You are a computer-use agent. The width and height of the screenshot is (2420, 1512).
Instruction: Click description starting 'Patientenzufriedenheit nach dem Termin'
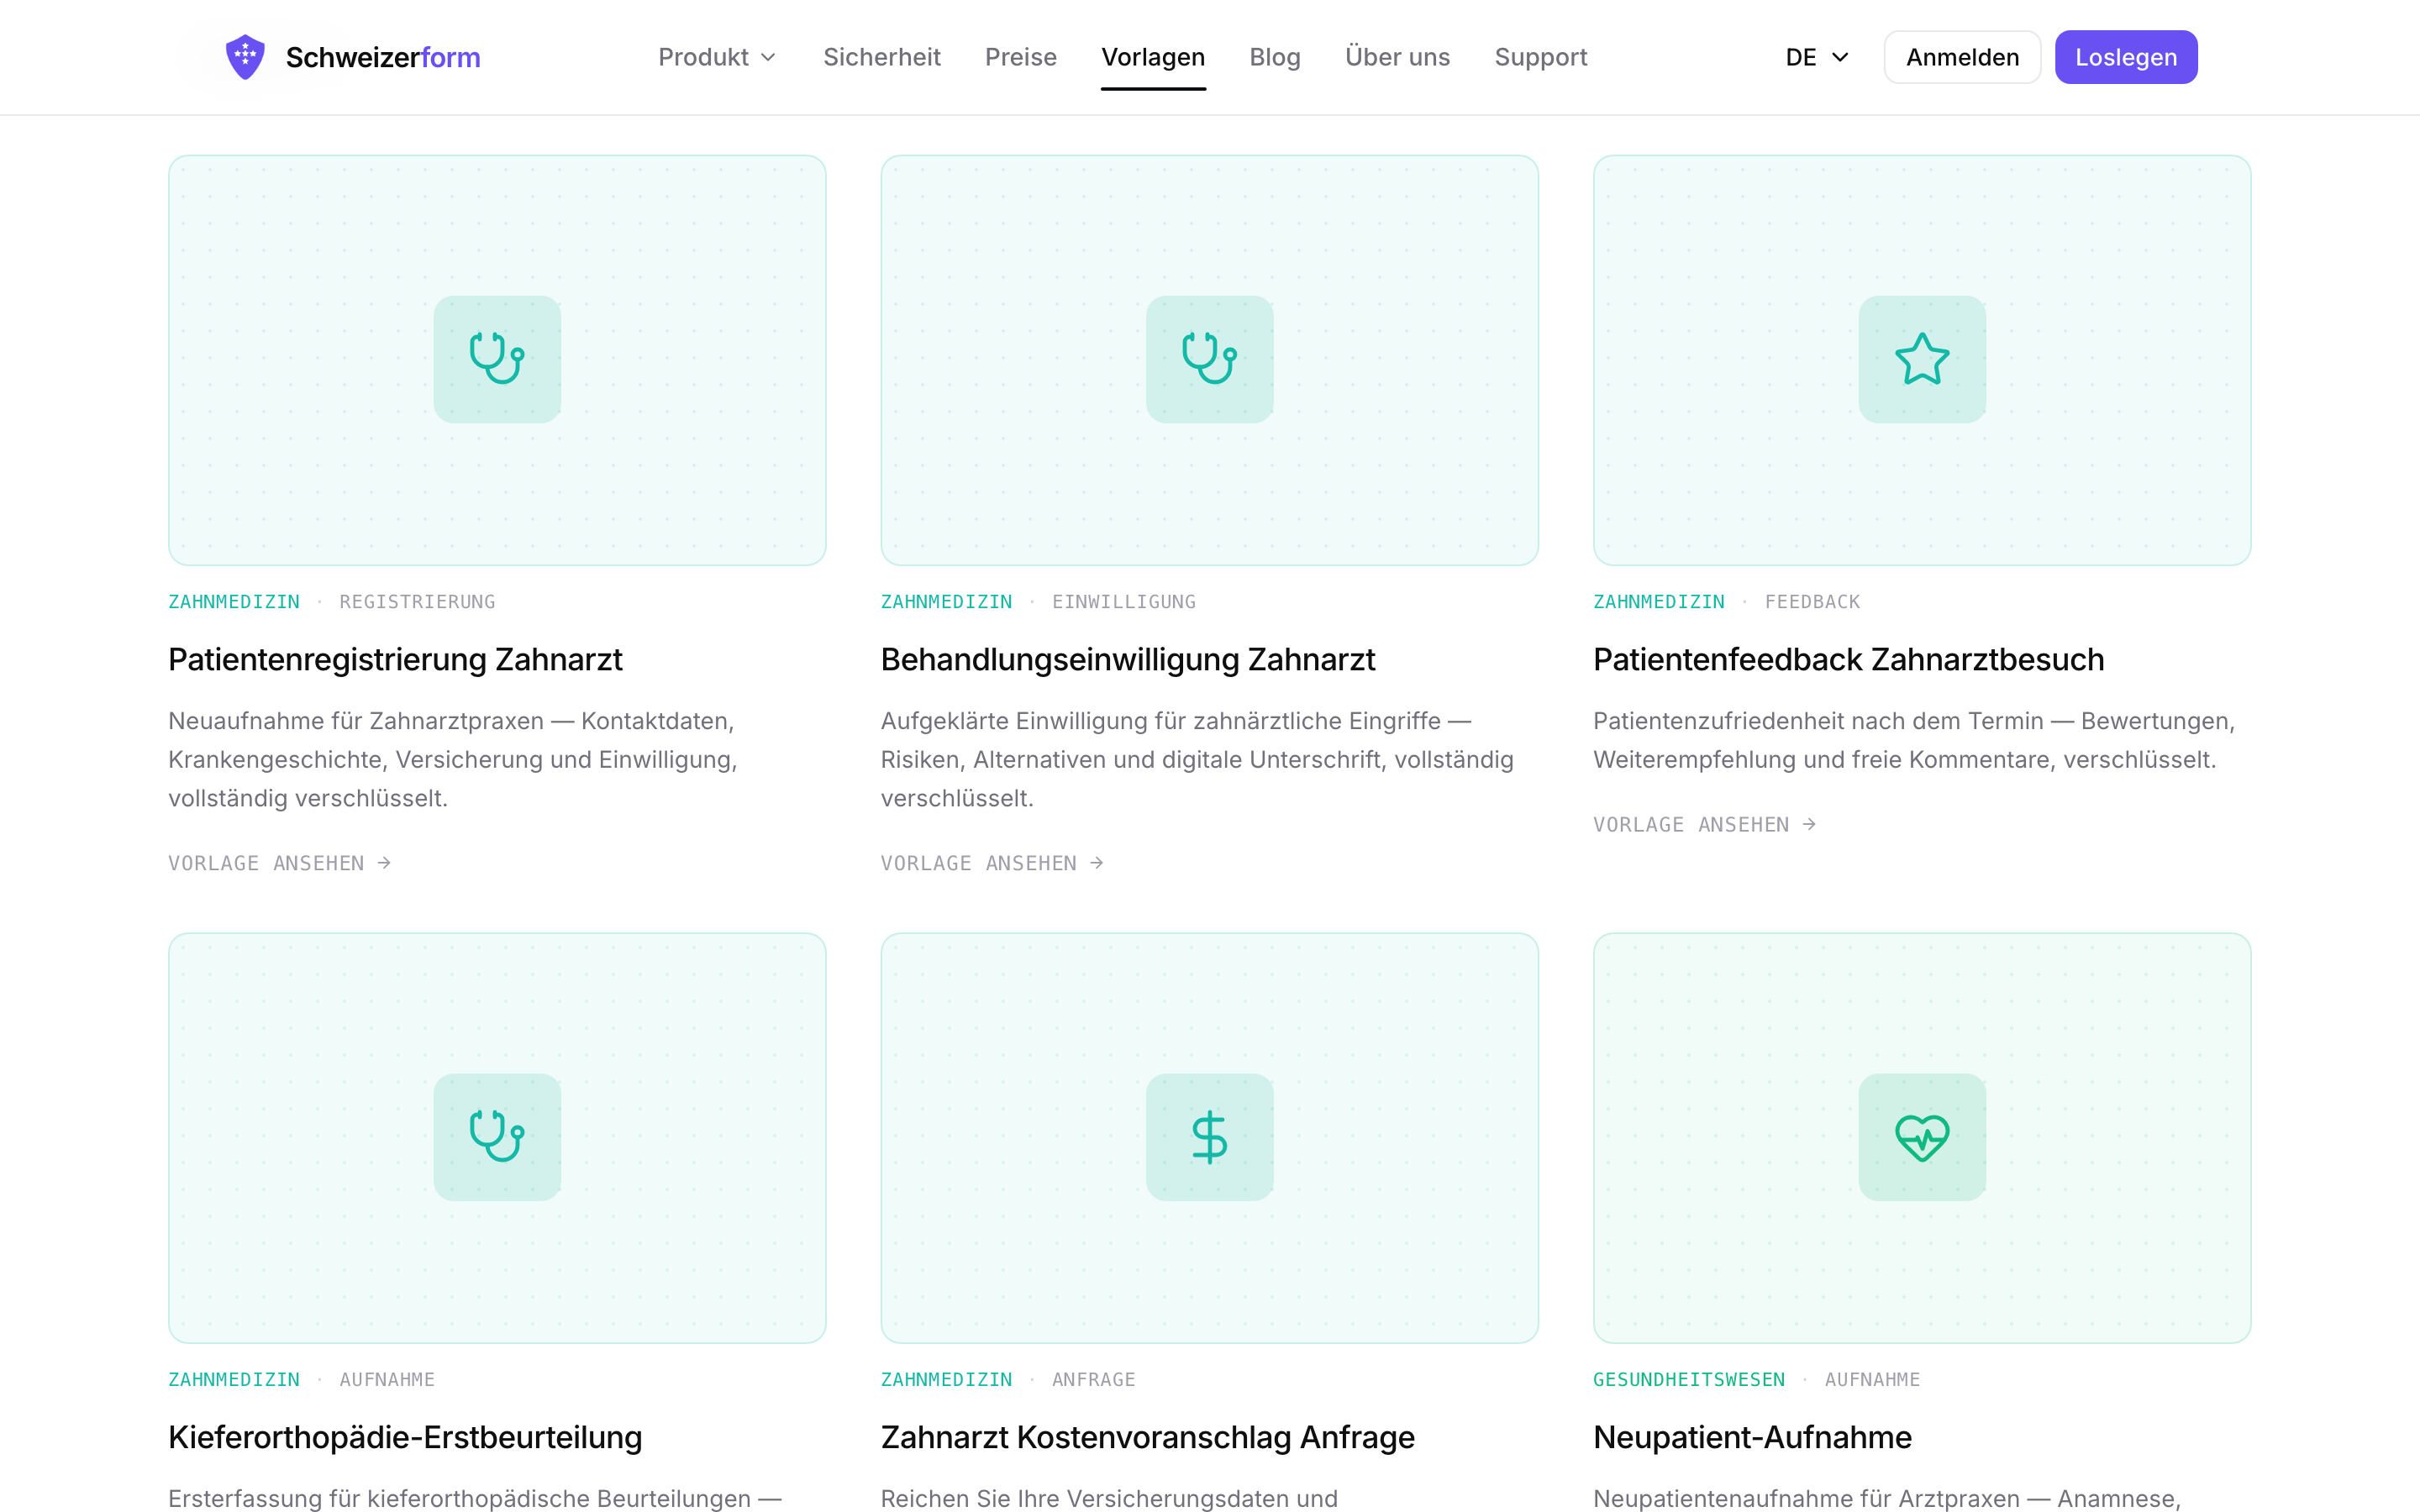pyautogui.click(x=1914, y=740)
